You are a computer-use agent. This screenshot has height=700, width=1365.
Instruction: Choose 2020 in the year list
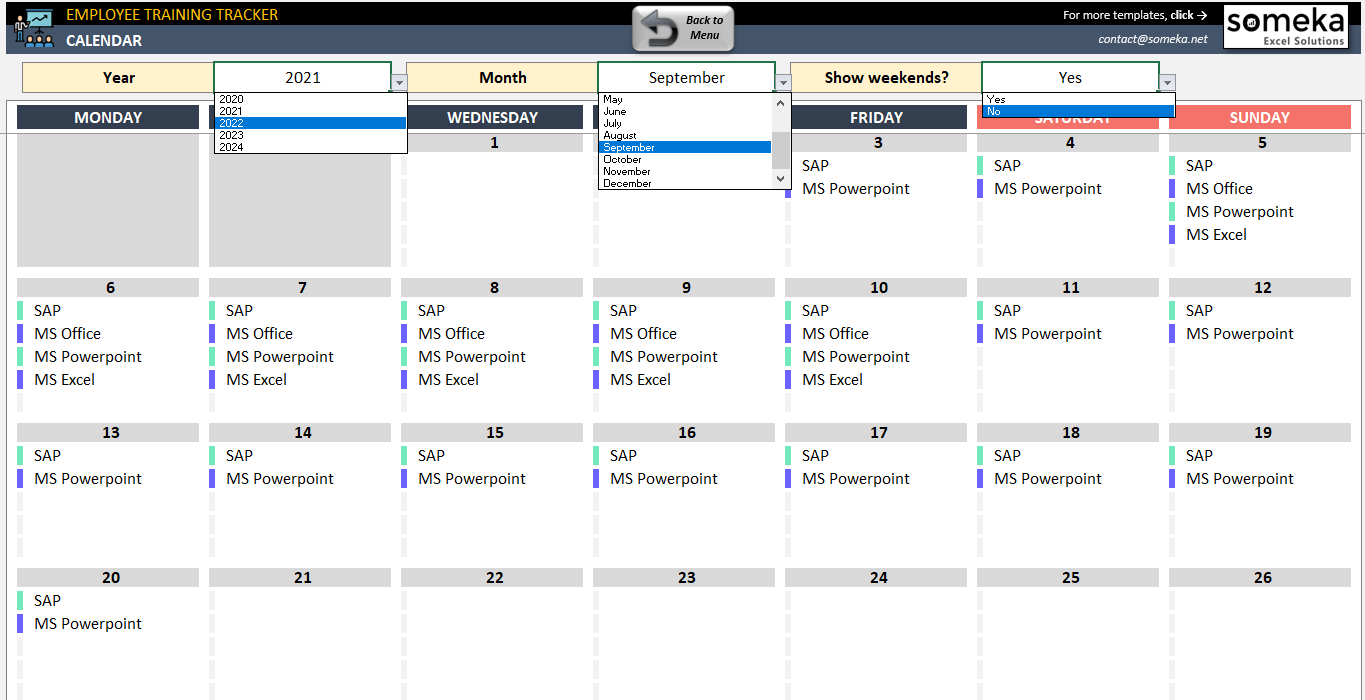pos(311,99)
